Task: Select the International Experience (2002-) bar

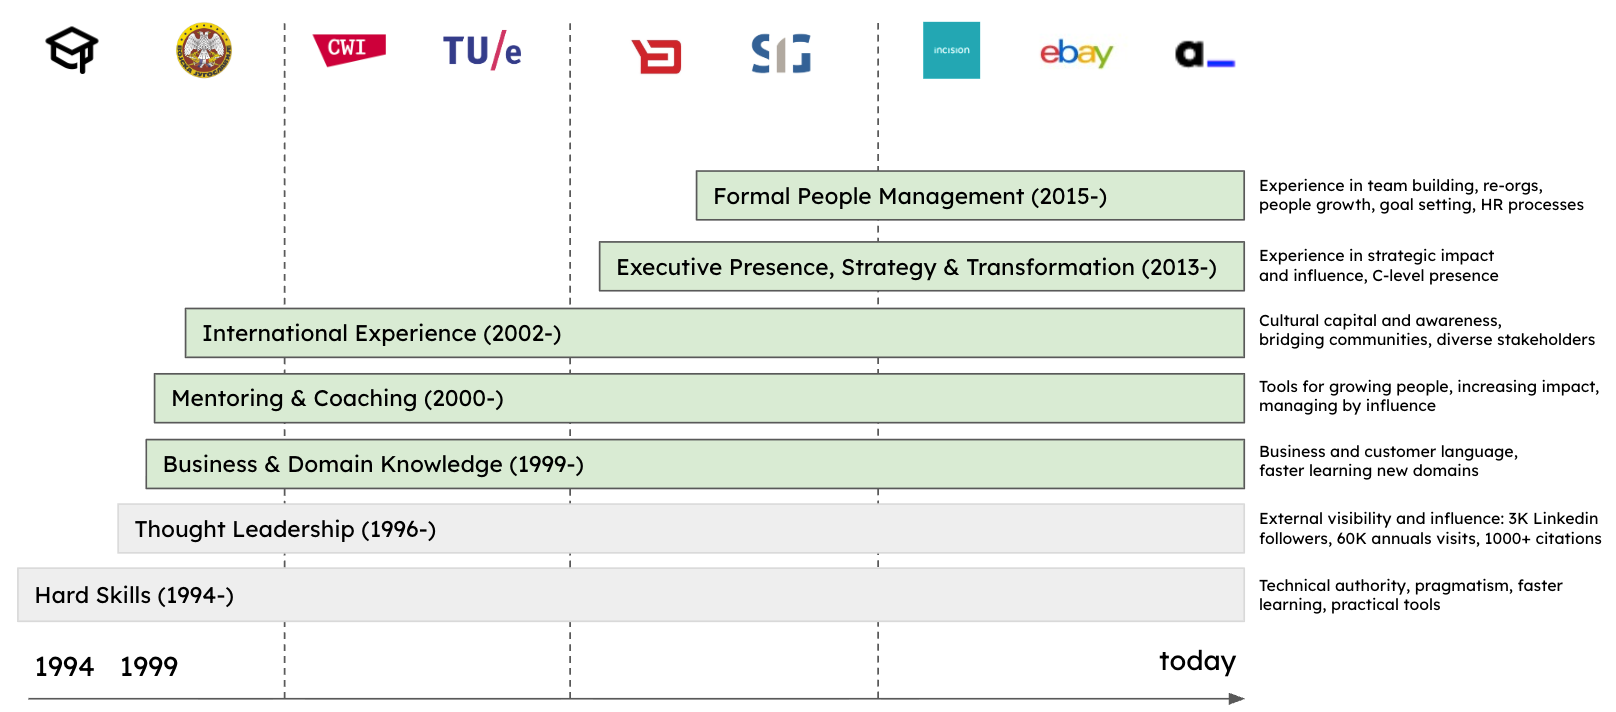Action: pyautogui.click(x=715, y=333)
